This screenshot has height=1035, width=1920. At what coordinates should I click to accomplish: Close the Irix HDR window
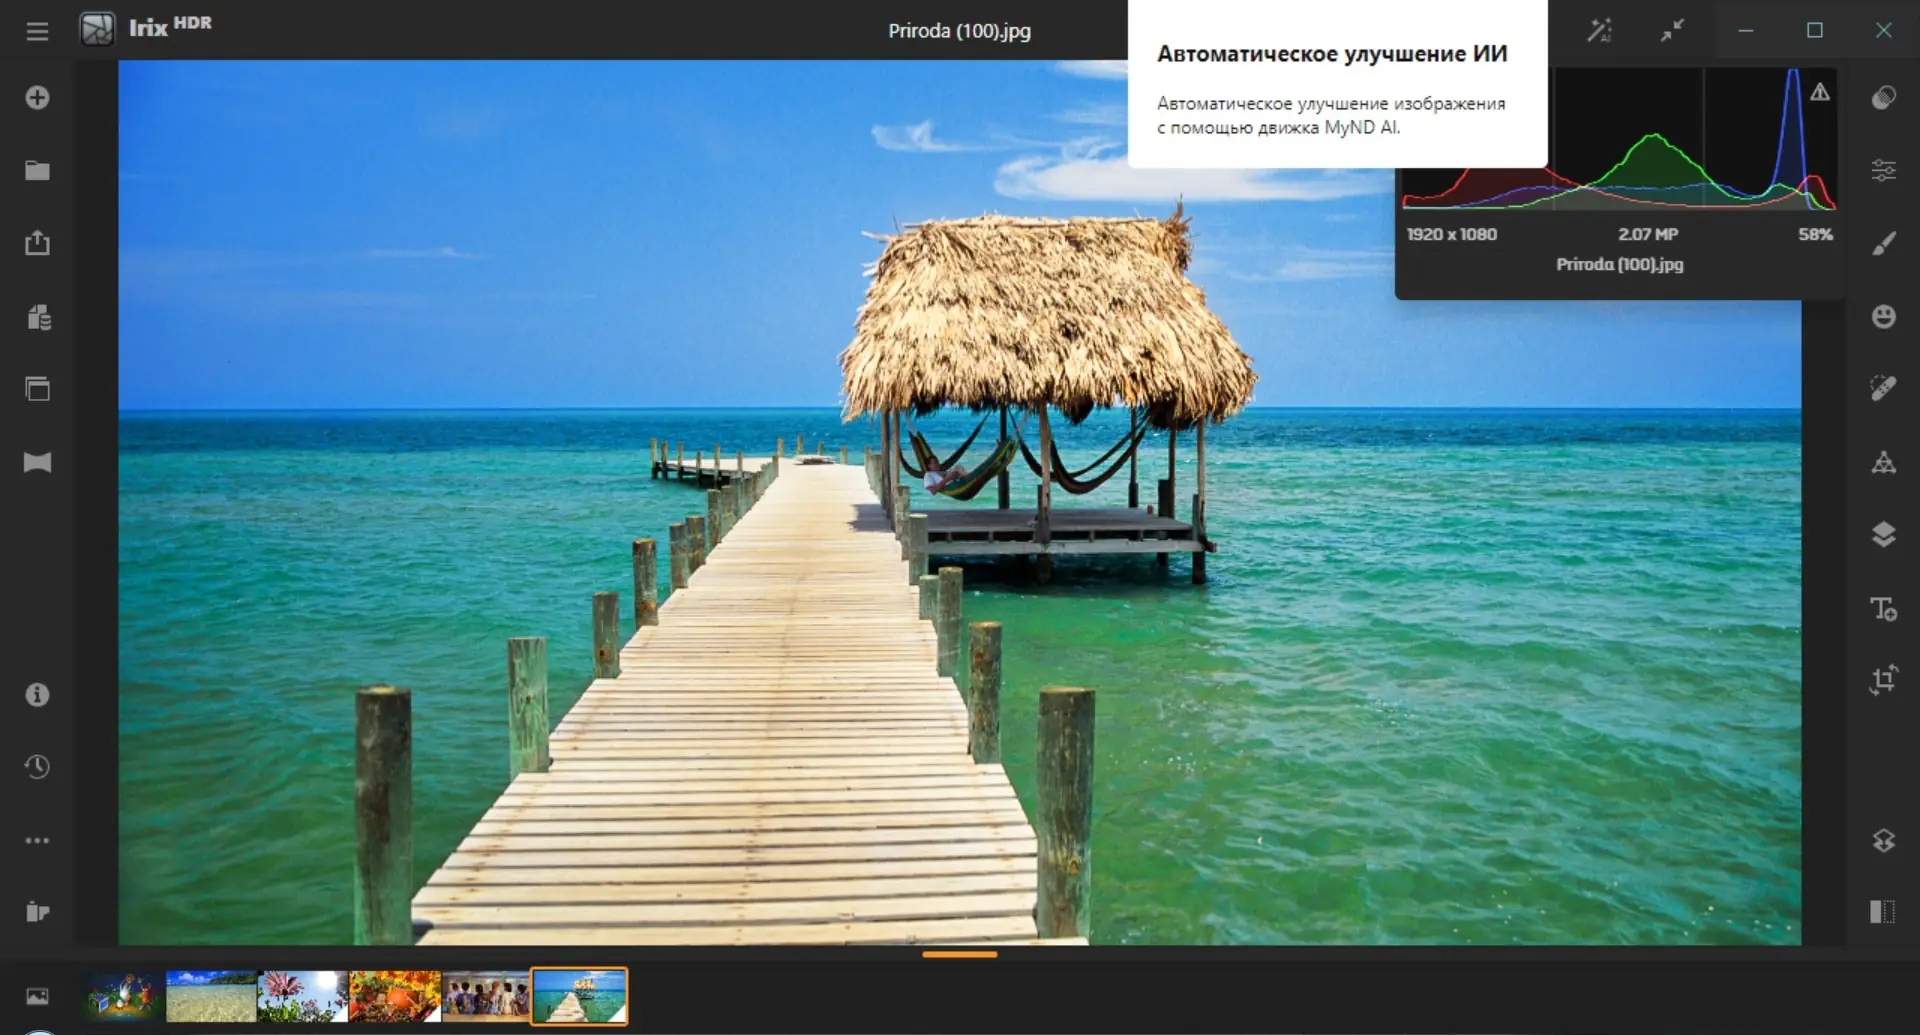click(1884, 30)
